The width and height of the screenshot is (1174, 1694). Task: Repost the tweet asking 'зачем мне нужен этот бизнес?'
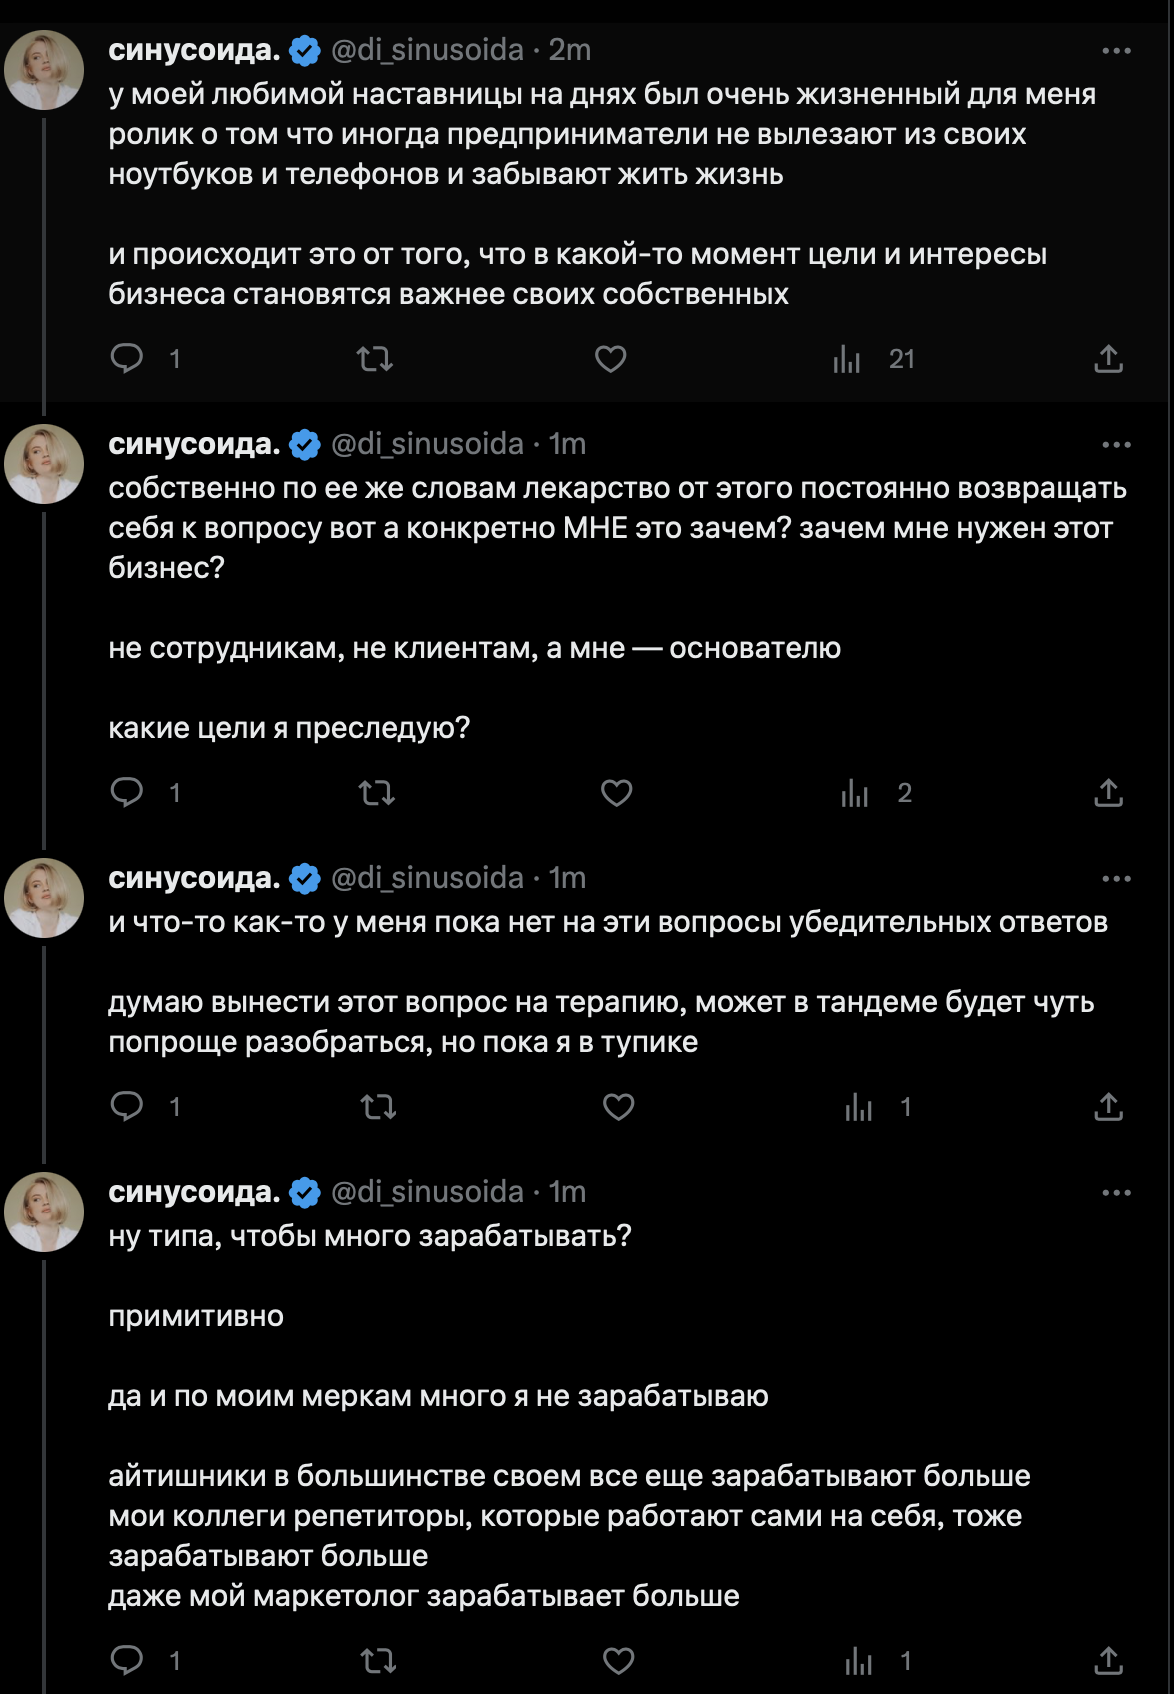point(377,793)
